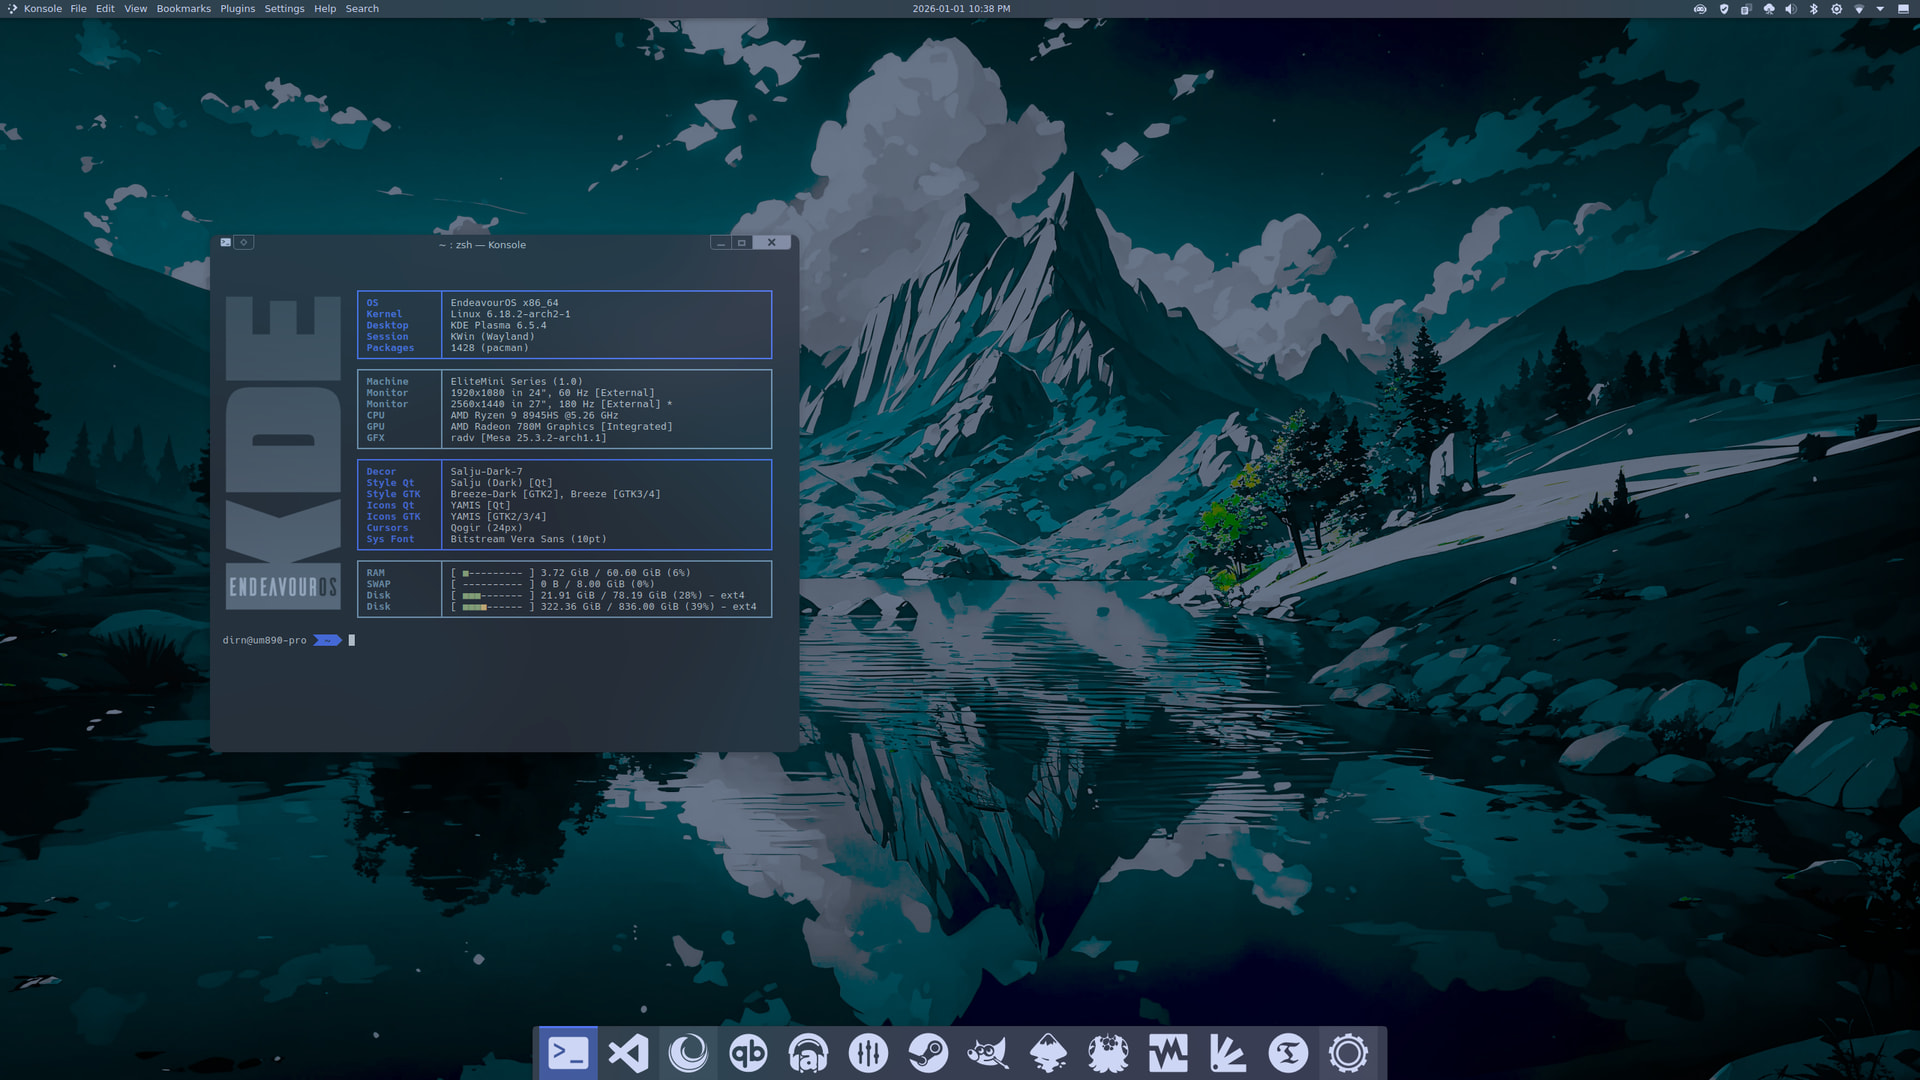Open Inkscape from the dock
1920x1080 pixels.
pos(1048,1053)
